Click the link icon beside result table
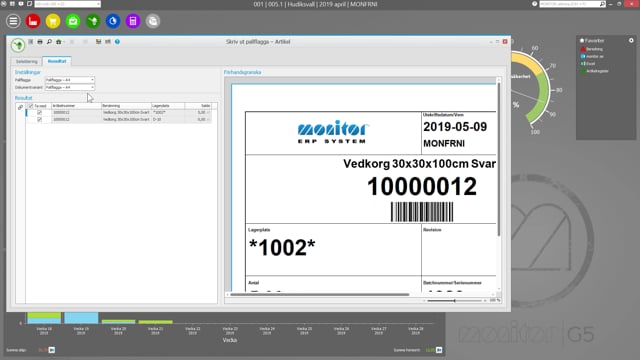Image resolution: width=640 pixels, height=360 pixels. [x=20, y=107]
